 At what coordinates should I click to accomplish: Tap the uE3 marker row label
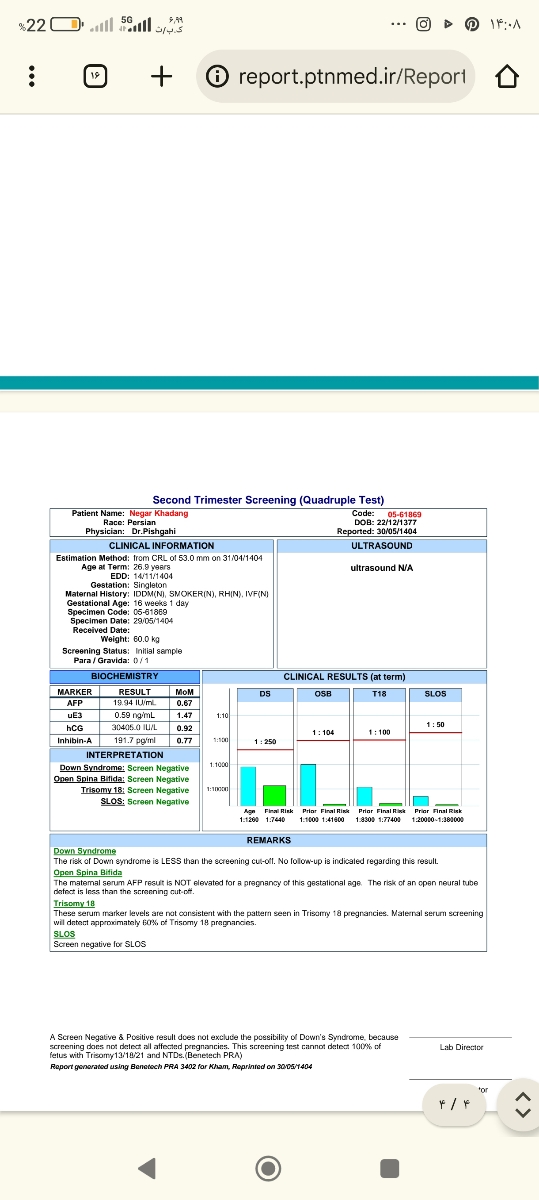point(75,715)
